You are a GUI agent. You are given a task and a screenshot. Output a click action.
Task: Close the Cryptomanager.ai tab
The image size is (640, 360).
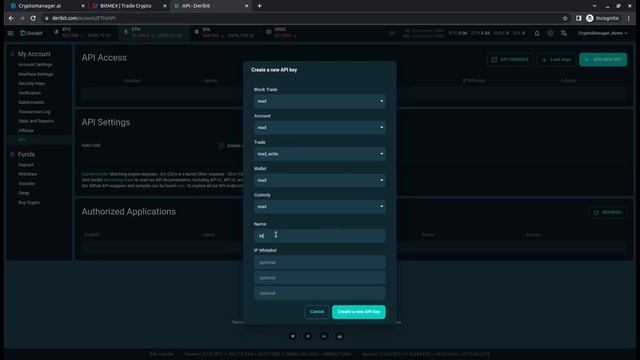click(x=83, y=6)
